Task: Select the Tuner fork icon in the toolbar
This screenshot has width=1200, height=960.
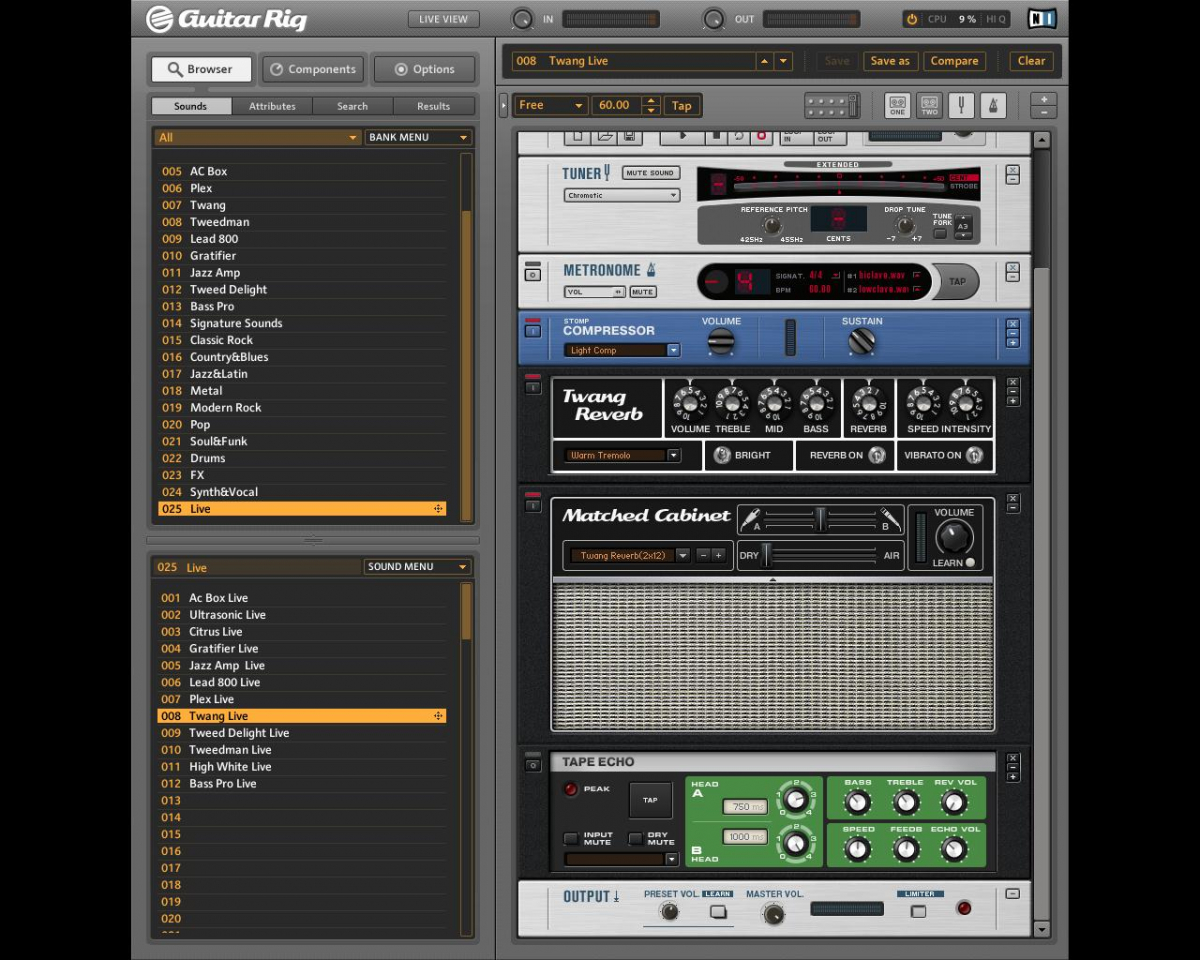Action: (961, 105)
